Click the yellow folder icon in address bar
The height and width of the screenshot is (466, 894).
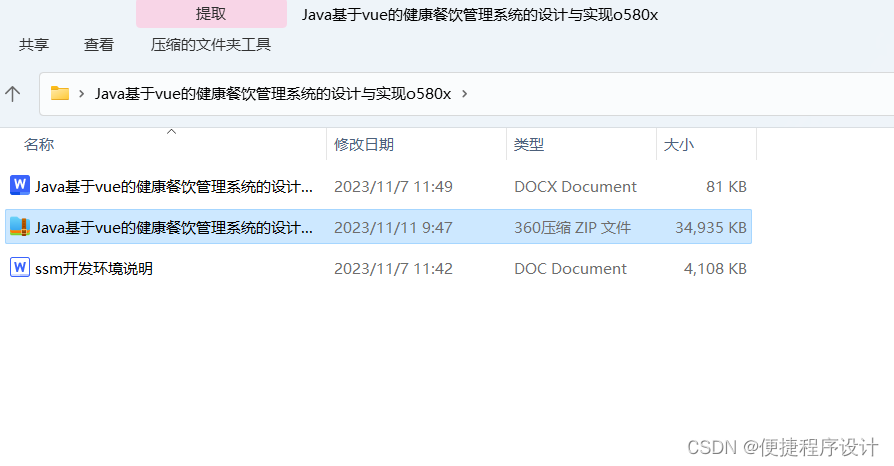click(60, 93)
